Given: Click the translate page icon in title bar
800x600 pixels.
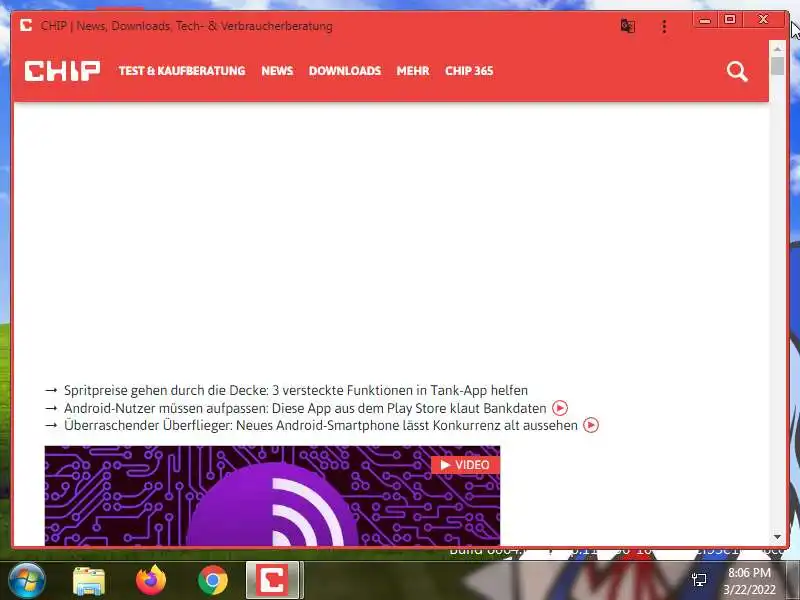Looking at the screenshot, I should point(628,26).
